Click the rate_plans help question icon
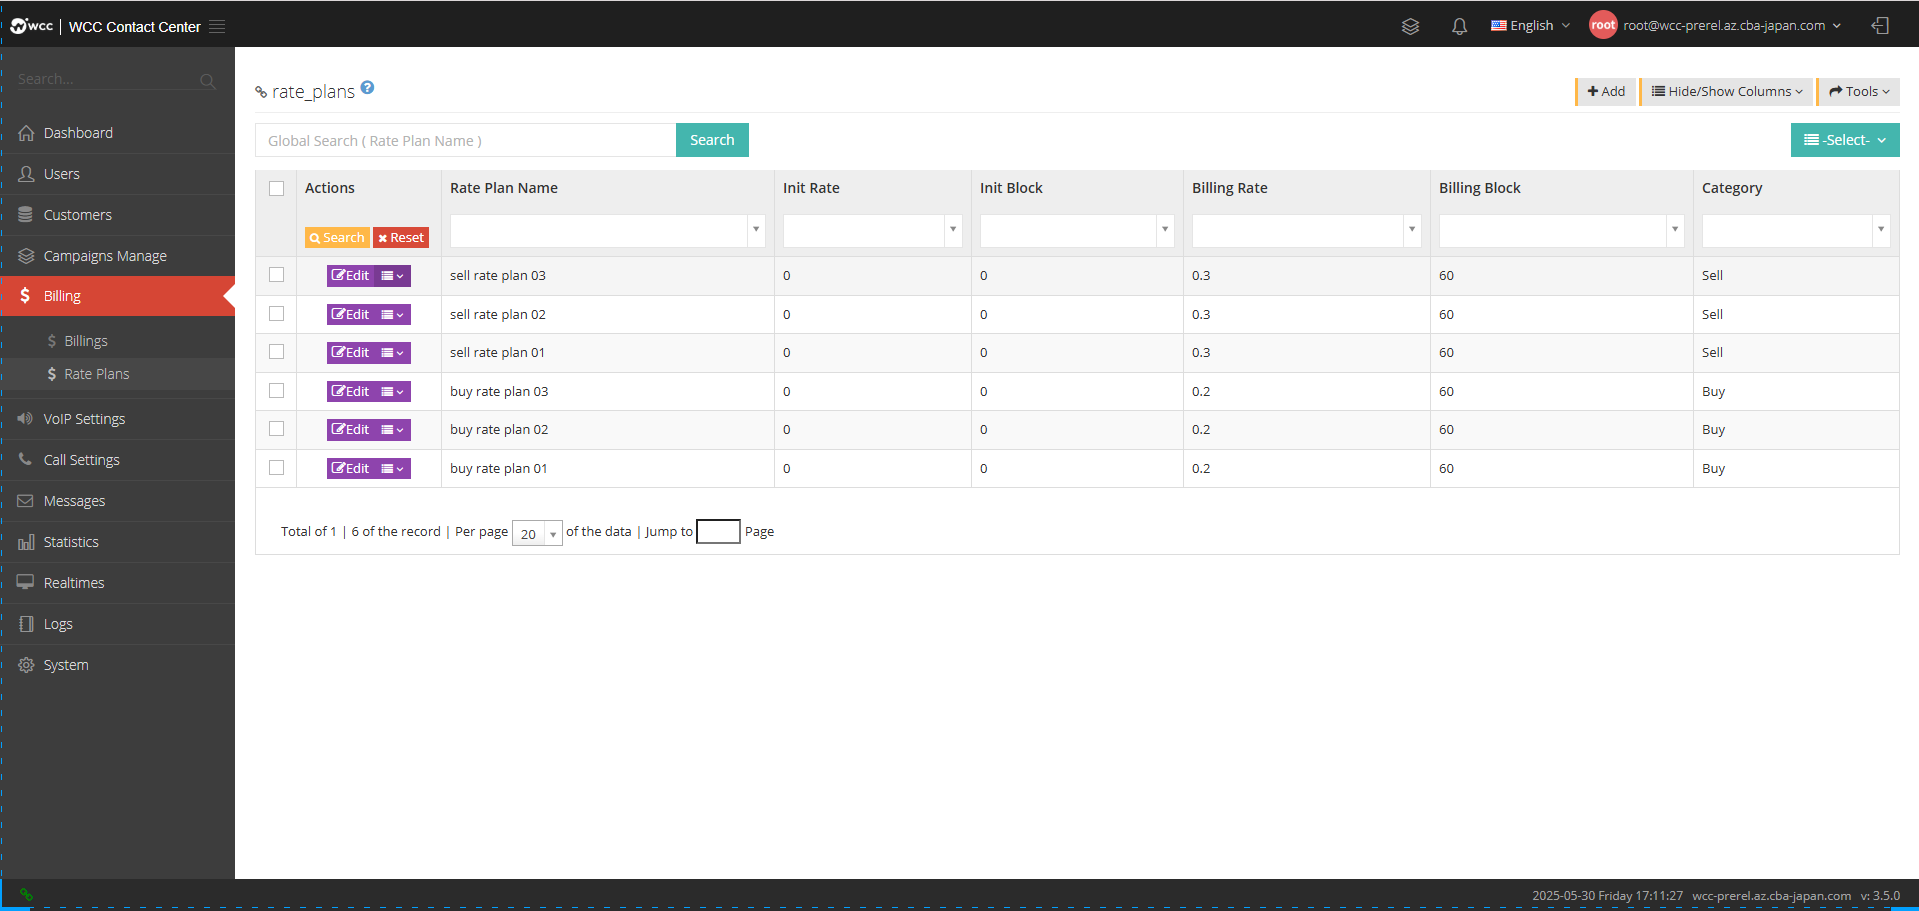The image size is (1919, 911). click(368, 88)
